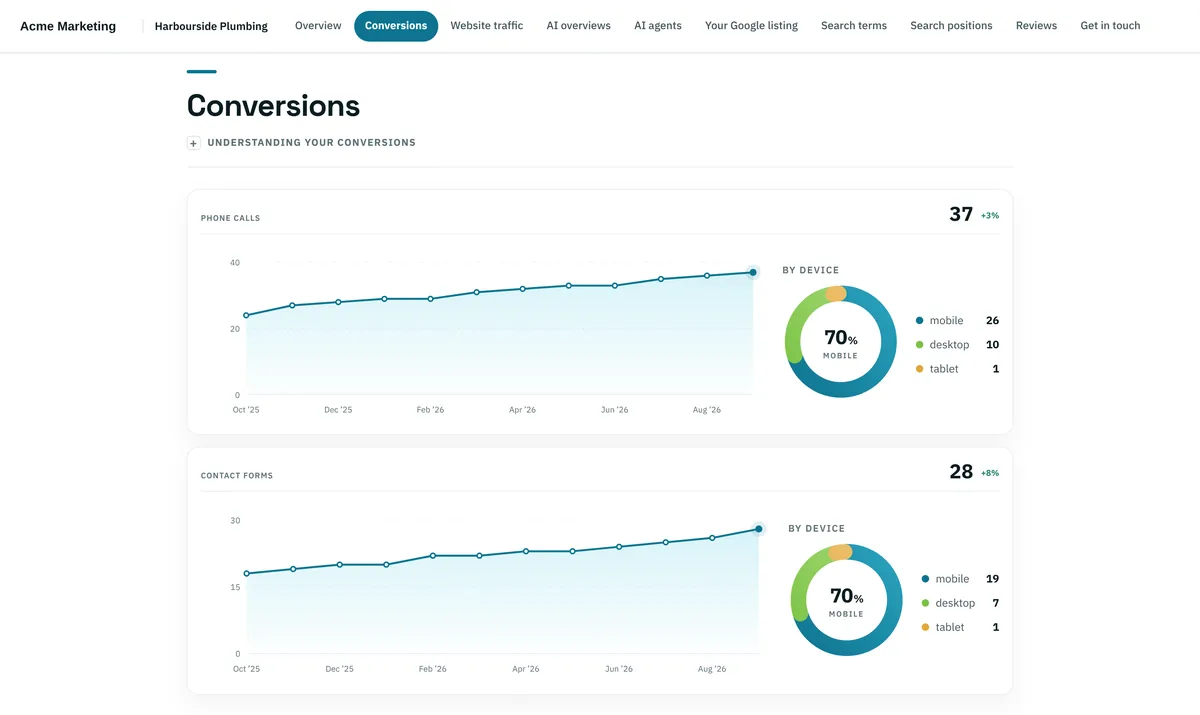
Task: Open Search positions tab
Action: click(x=951, y=26)
